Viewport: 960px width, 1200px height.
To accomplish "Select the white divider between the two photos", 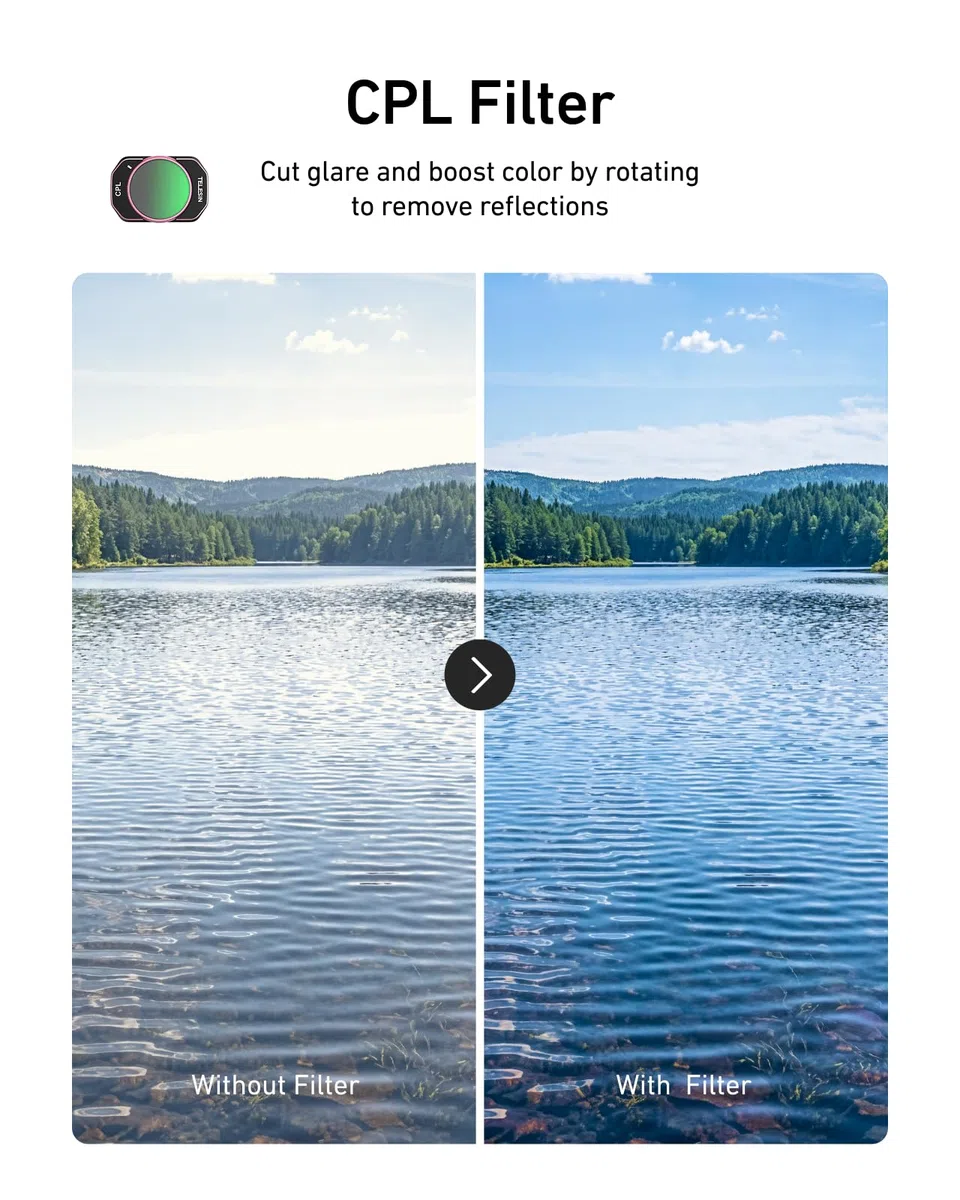I will click(x=480, y=708).
